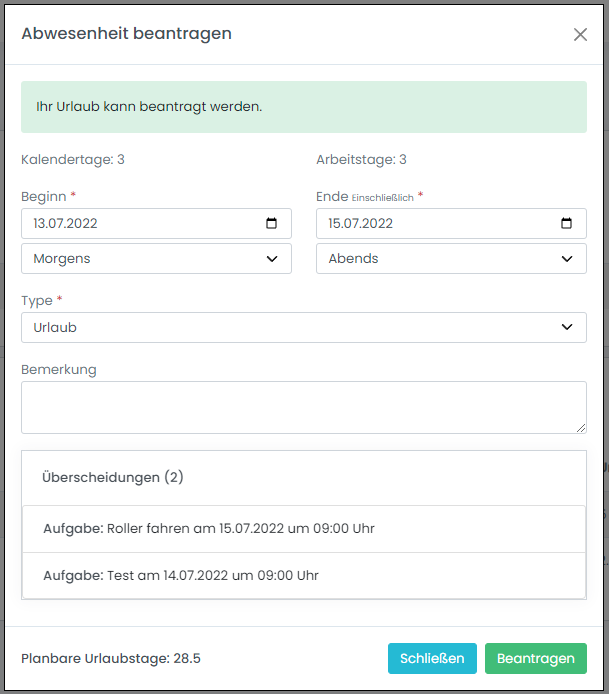
Task: Open the calendar picker for Beginn date
Action: tap(272, 223)
